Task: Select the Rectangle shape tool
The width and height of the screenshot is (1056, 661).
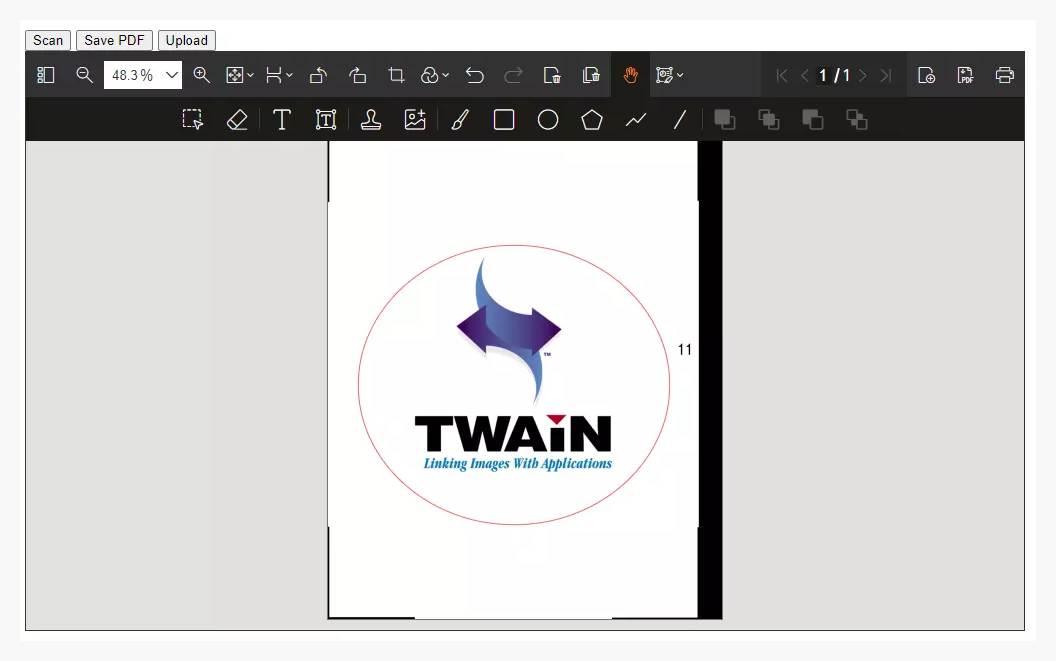Action: tap(504, 120)
